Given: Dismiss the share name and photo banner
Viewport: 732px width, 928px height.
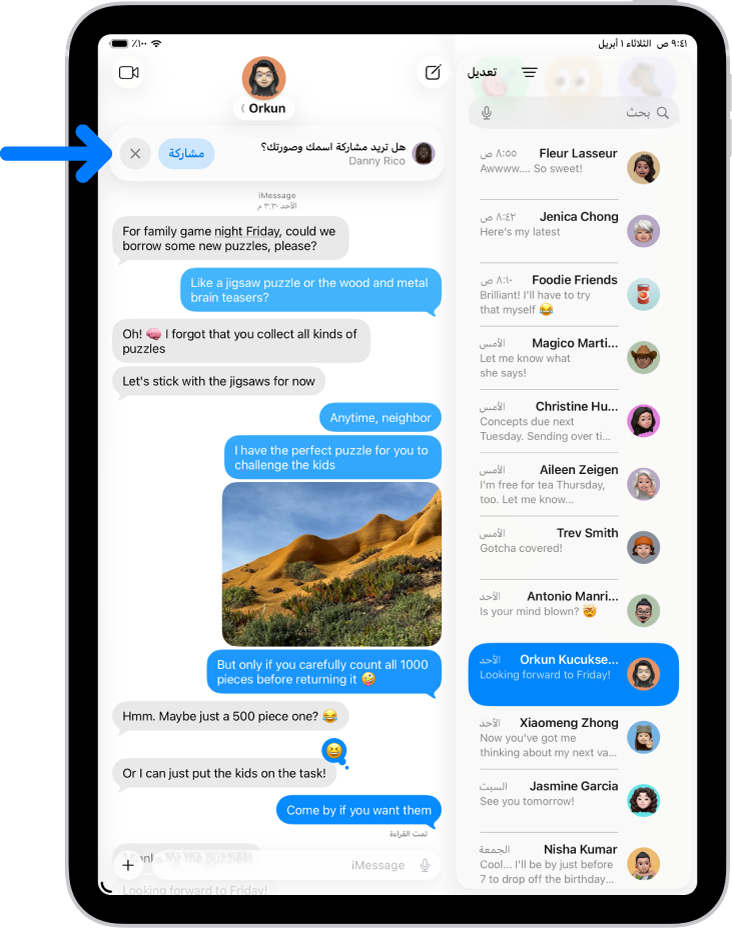Looking at the screenshot, I should 135,154.
